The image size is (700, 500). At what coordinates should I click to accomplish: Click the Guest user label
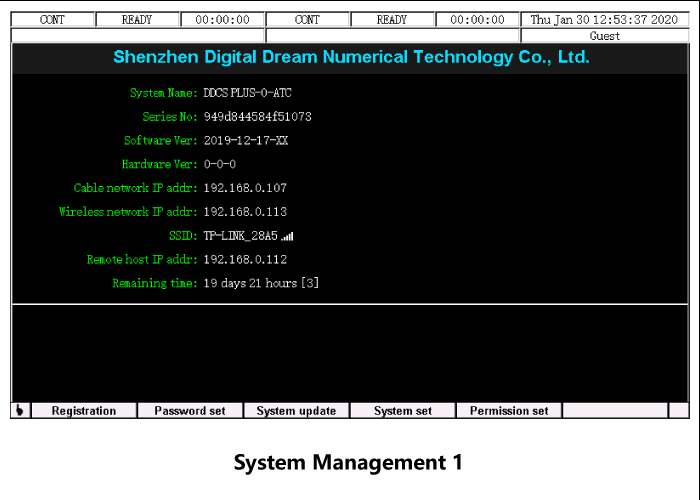click(604, 36)
